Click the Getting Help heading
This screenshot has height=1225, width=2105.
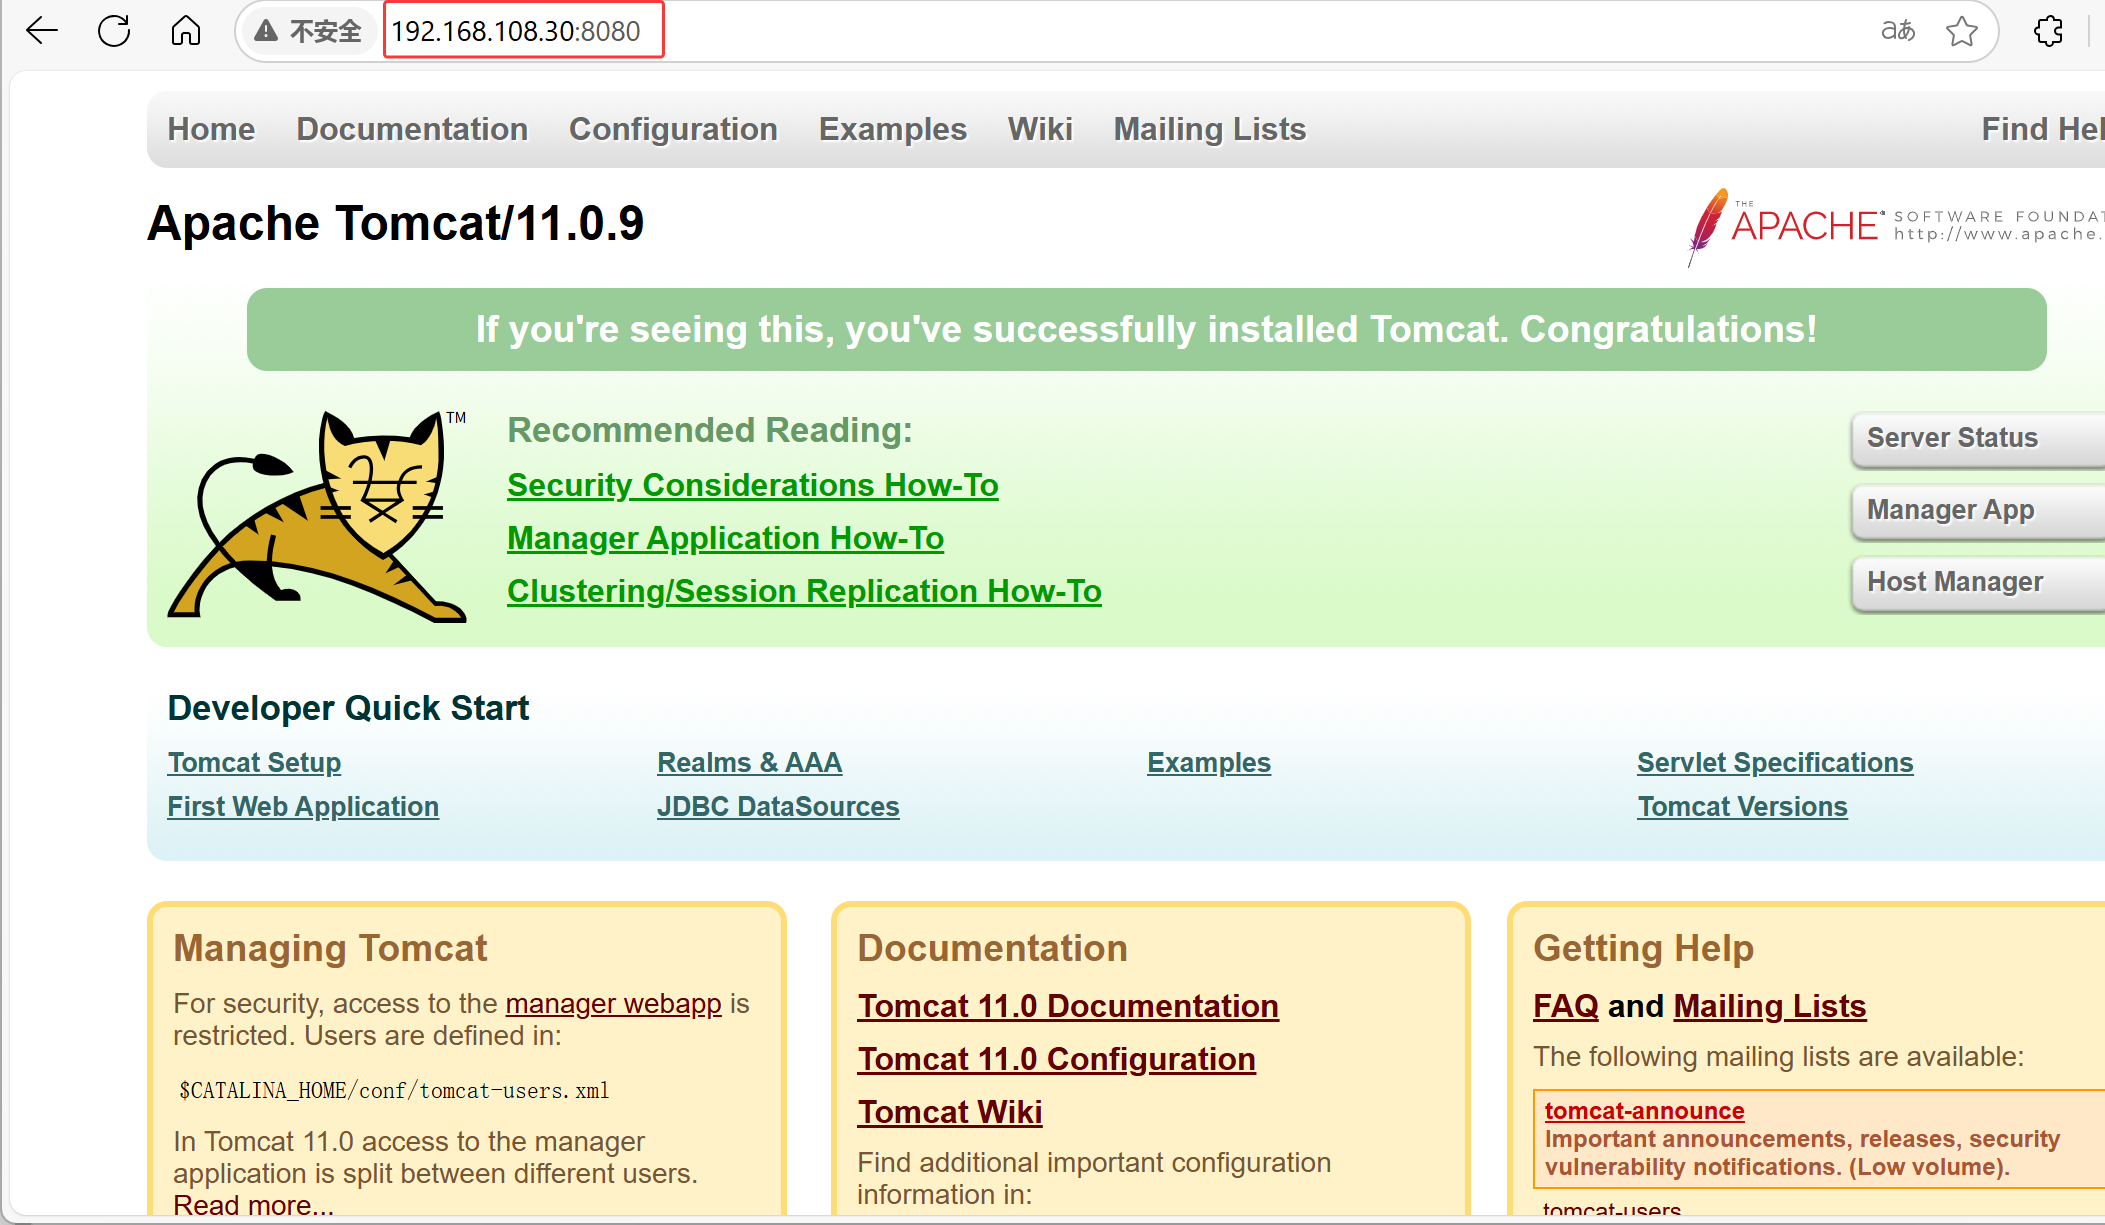[x=1643, y=948]
